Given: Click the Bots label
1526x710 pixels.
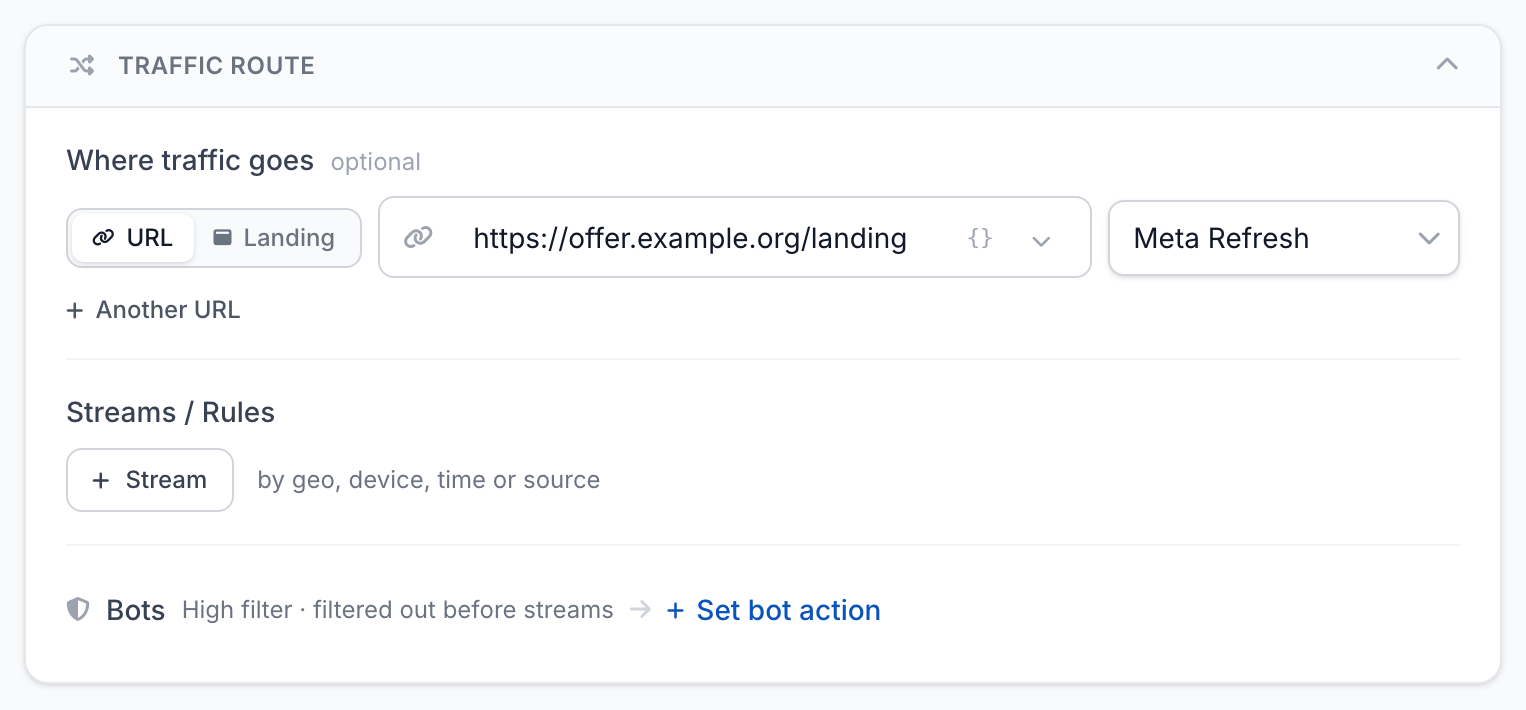Looking at the screenshot, I should [x=136, y=611].
